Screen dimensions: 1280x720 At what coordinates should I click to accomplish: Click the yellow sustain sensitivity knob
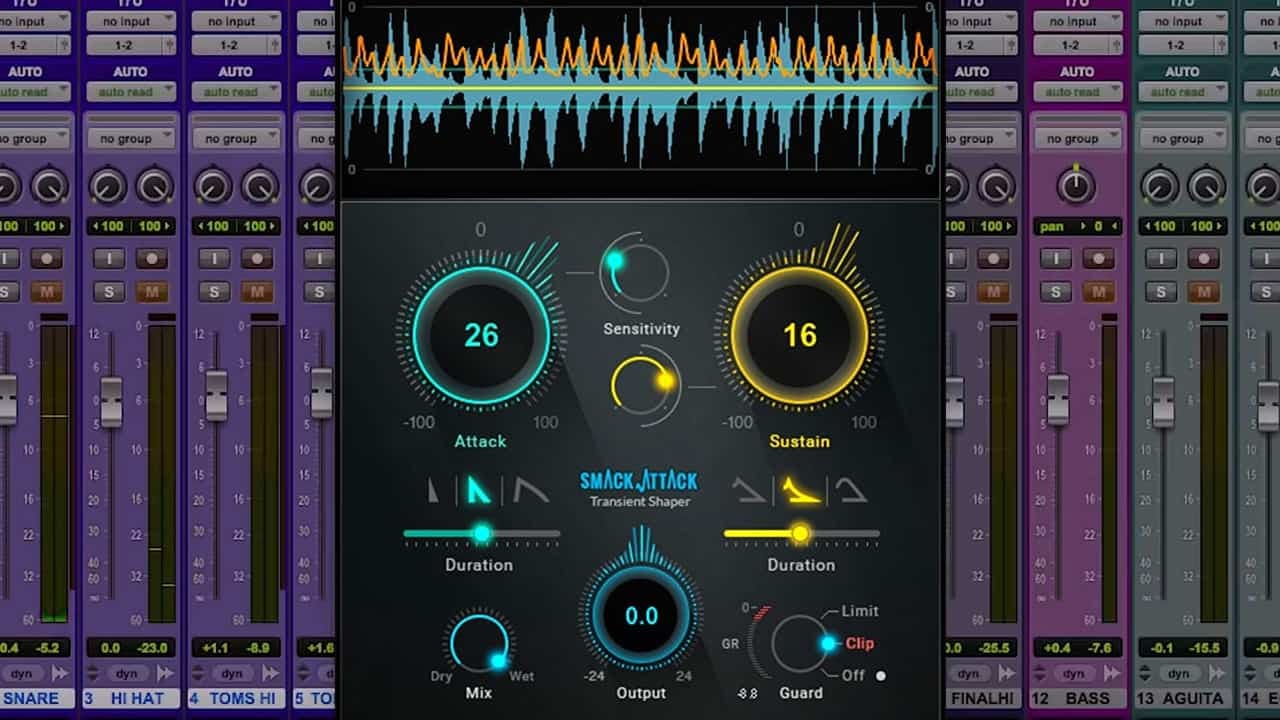645,385
